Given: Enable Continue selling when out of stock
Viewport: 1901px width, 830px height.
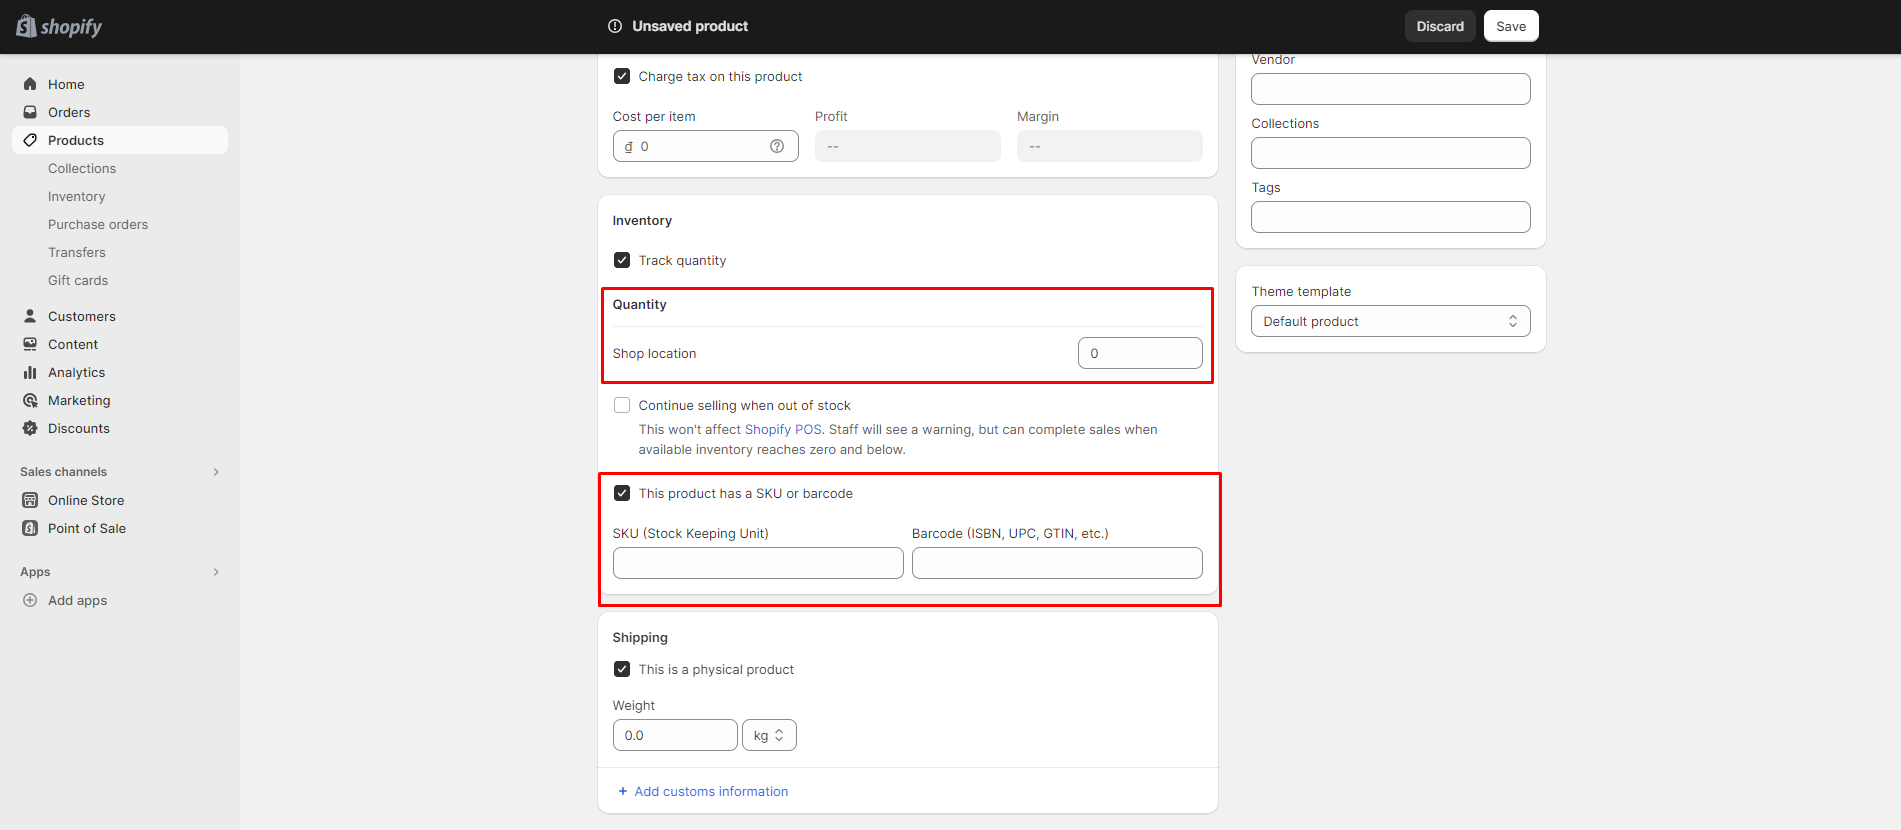Looking at the screenshot, I should click(x=622, y=405).
